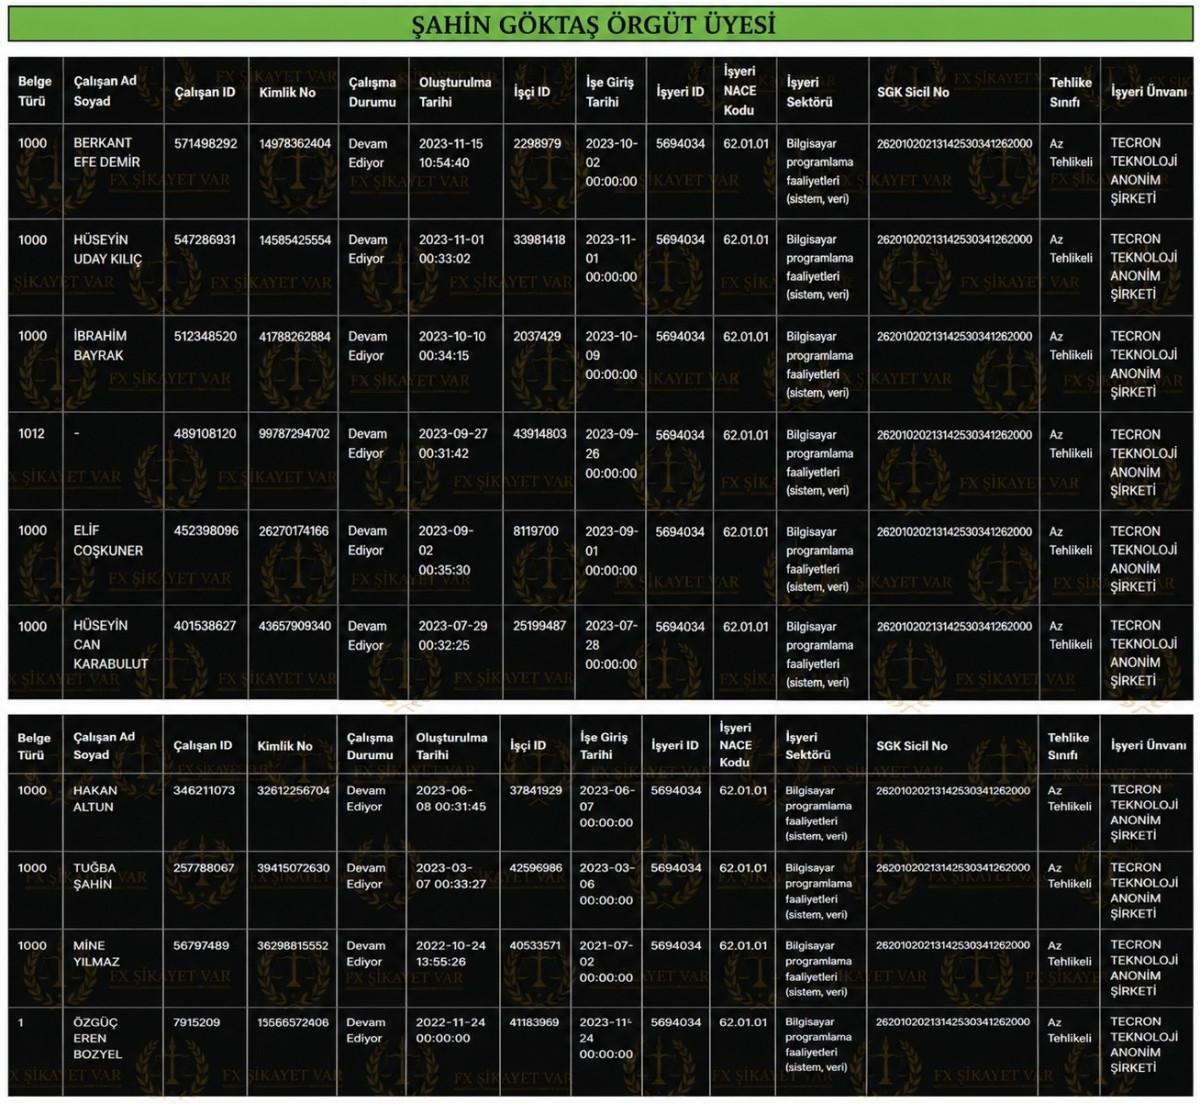Select employee ID 512348520
The width and height of the screenshot is (1200, 1104).
205,337
